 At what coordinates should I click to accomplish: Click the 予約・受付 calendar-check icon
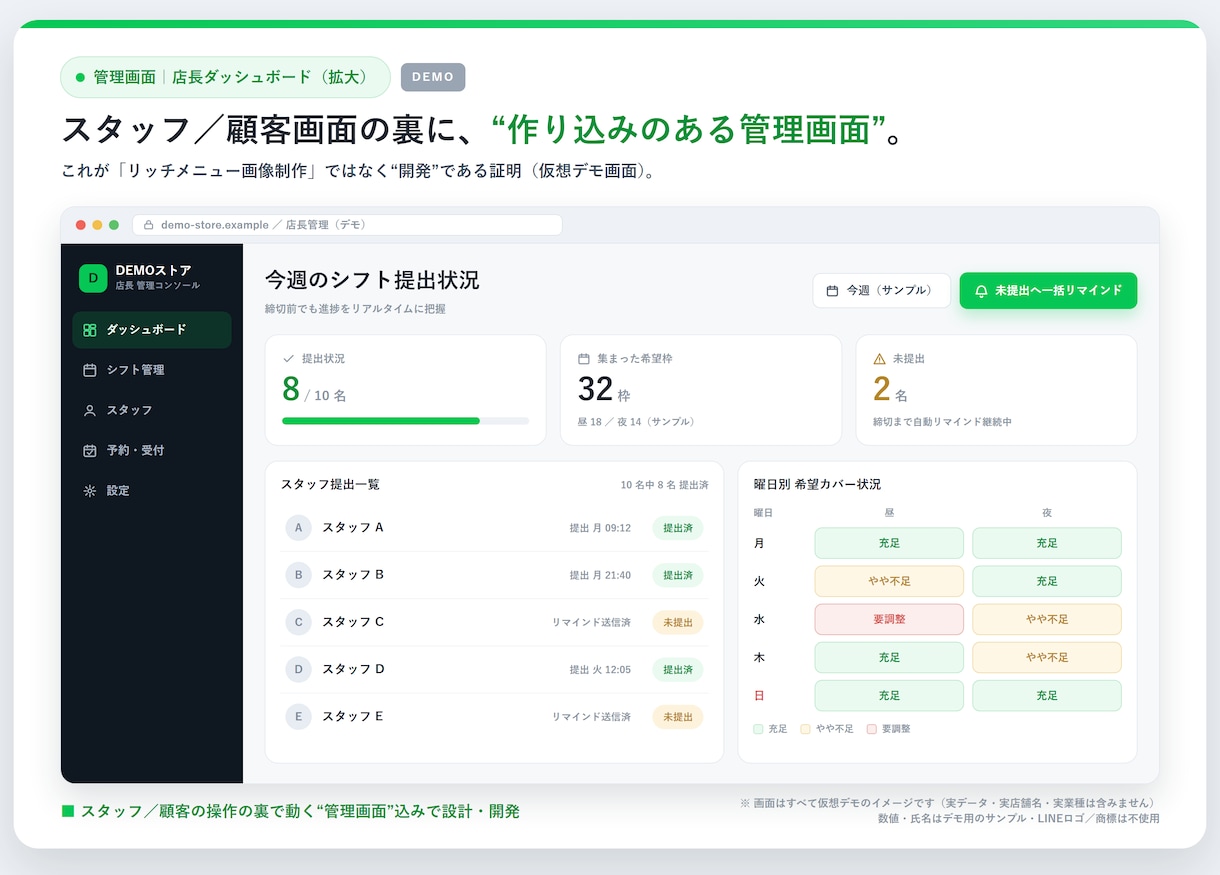click(90, 451)
